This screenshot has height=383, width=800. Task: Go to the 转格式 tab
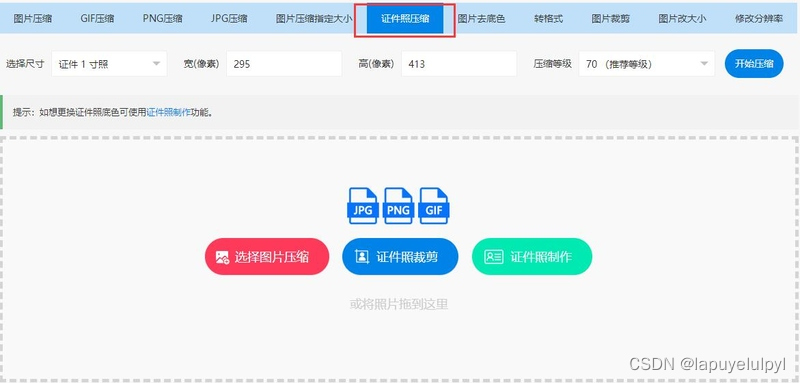click(x=548, y=19)
